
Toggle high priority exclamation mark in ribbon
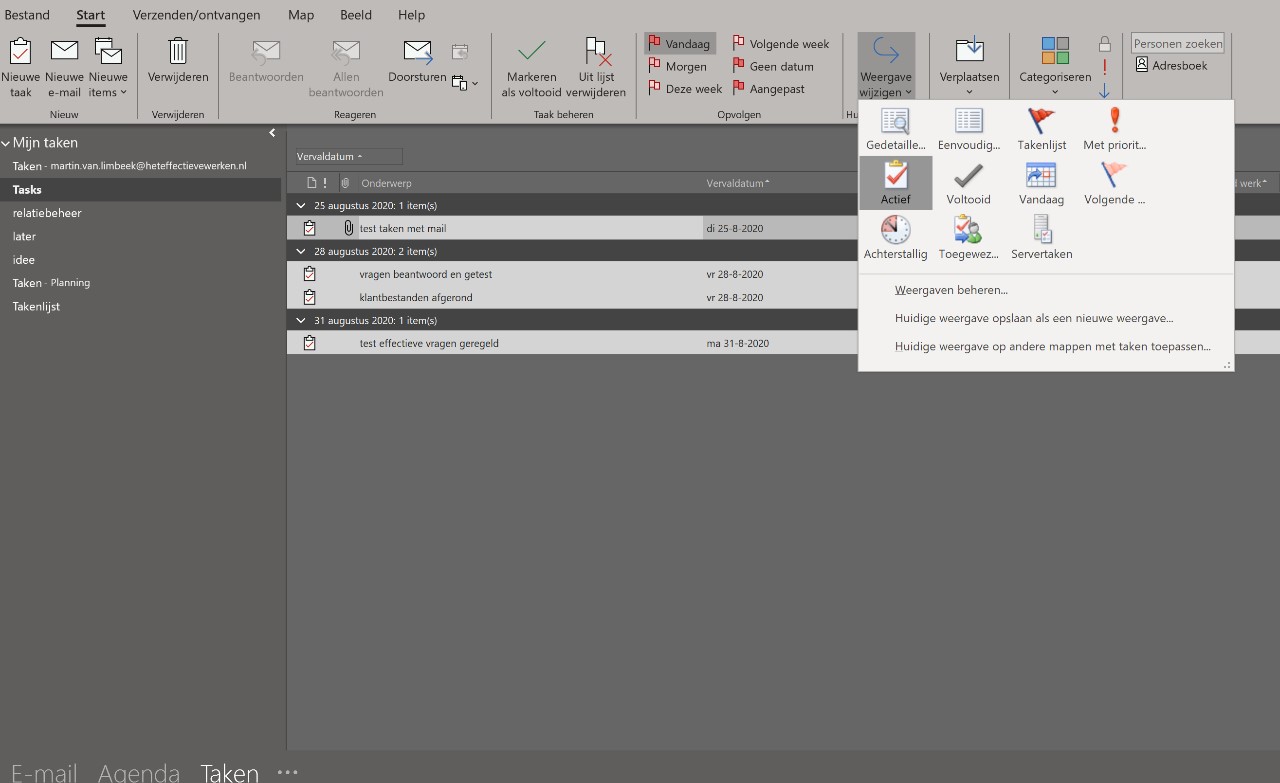(1105, 67)
